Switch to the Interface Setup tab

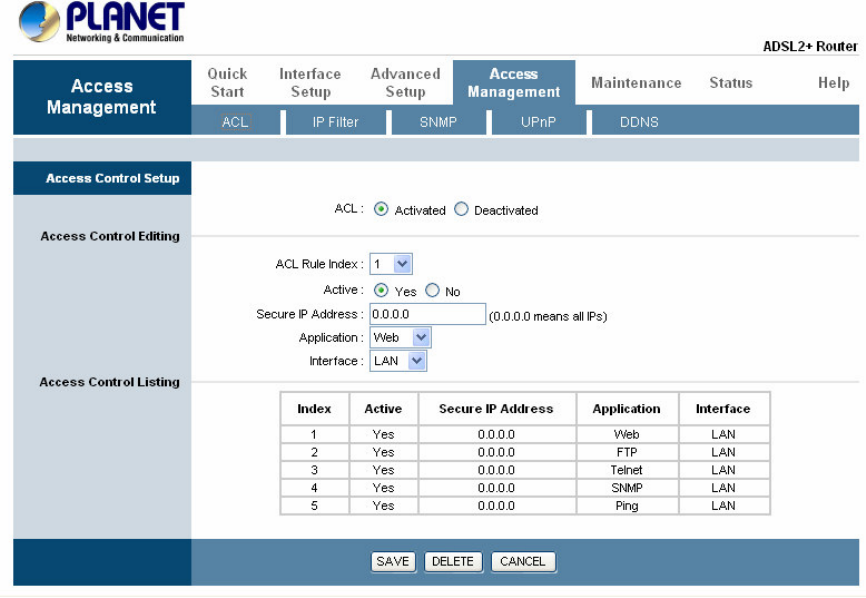tap(310, 83)
